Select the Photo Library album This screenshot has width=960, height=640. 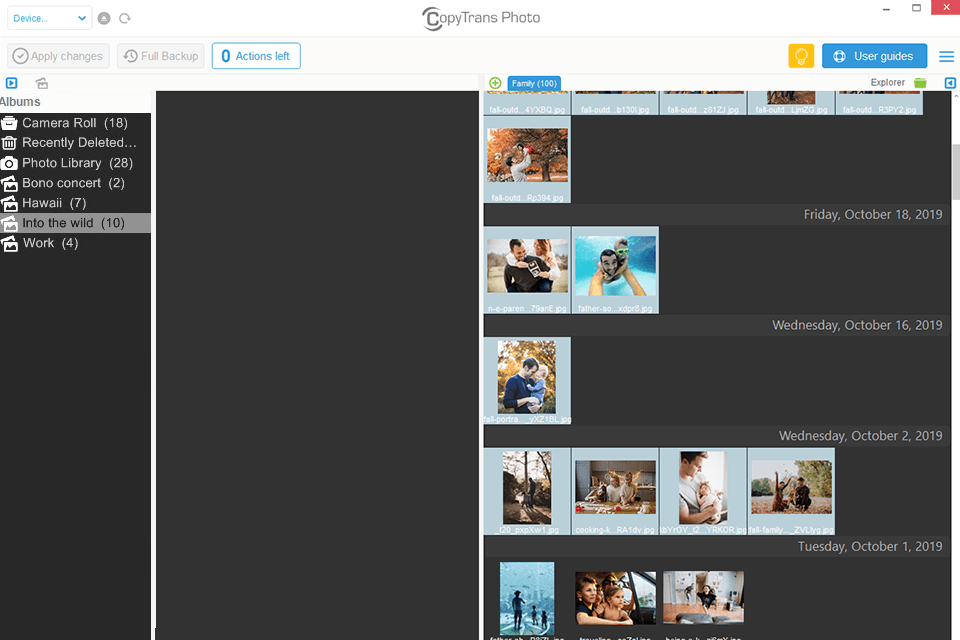[75, 163]
